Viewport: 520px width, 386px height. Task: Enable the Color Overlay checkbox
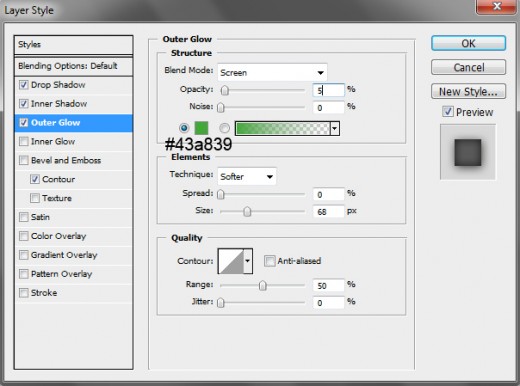(24, 236)
